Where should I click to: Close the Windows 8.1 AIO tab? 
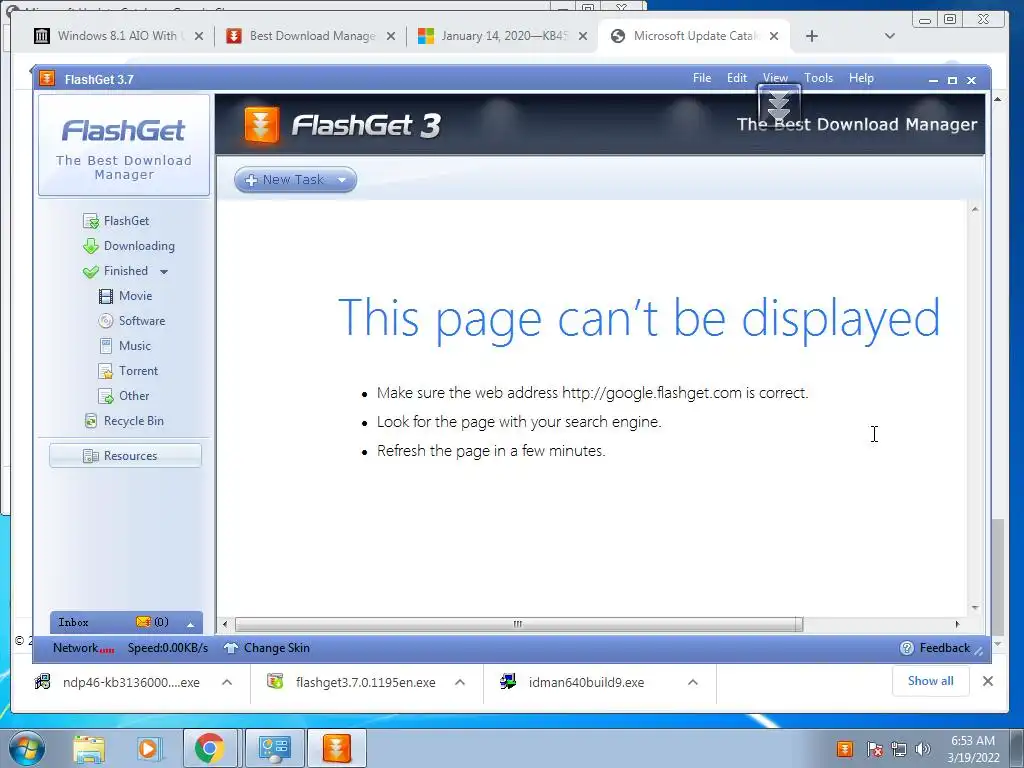199,36
